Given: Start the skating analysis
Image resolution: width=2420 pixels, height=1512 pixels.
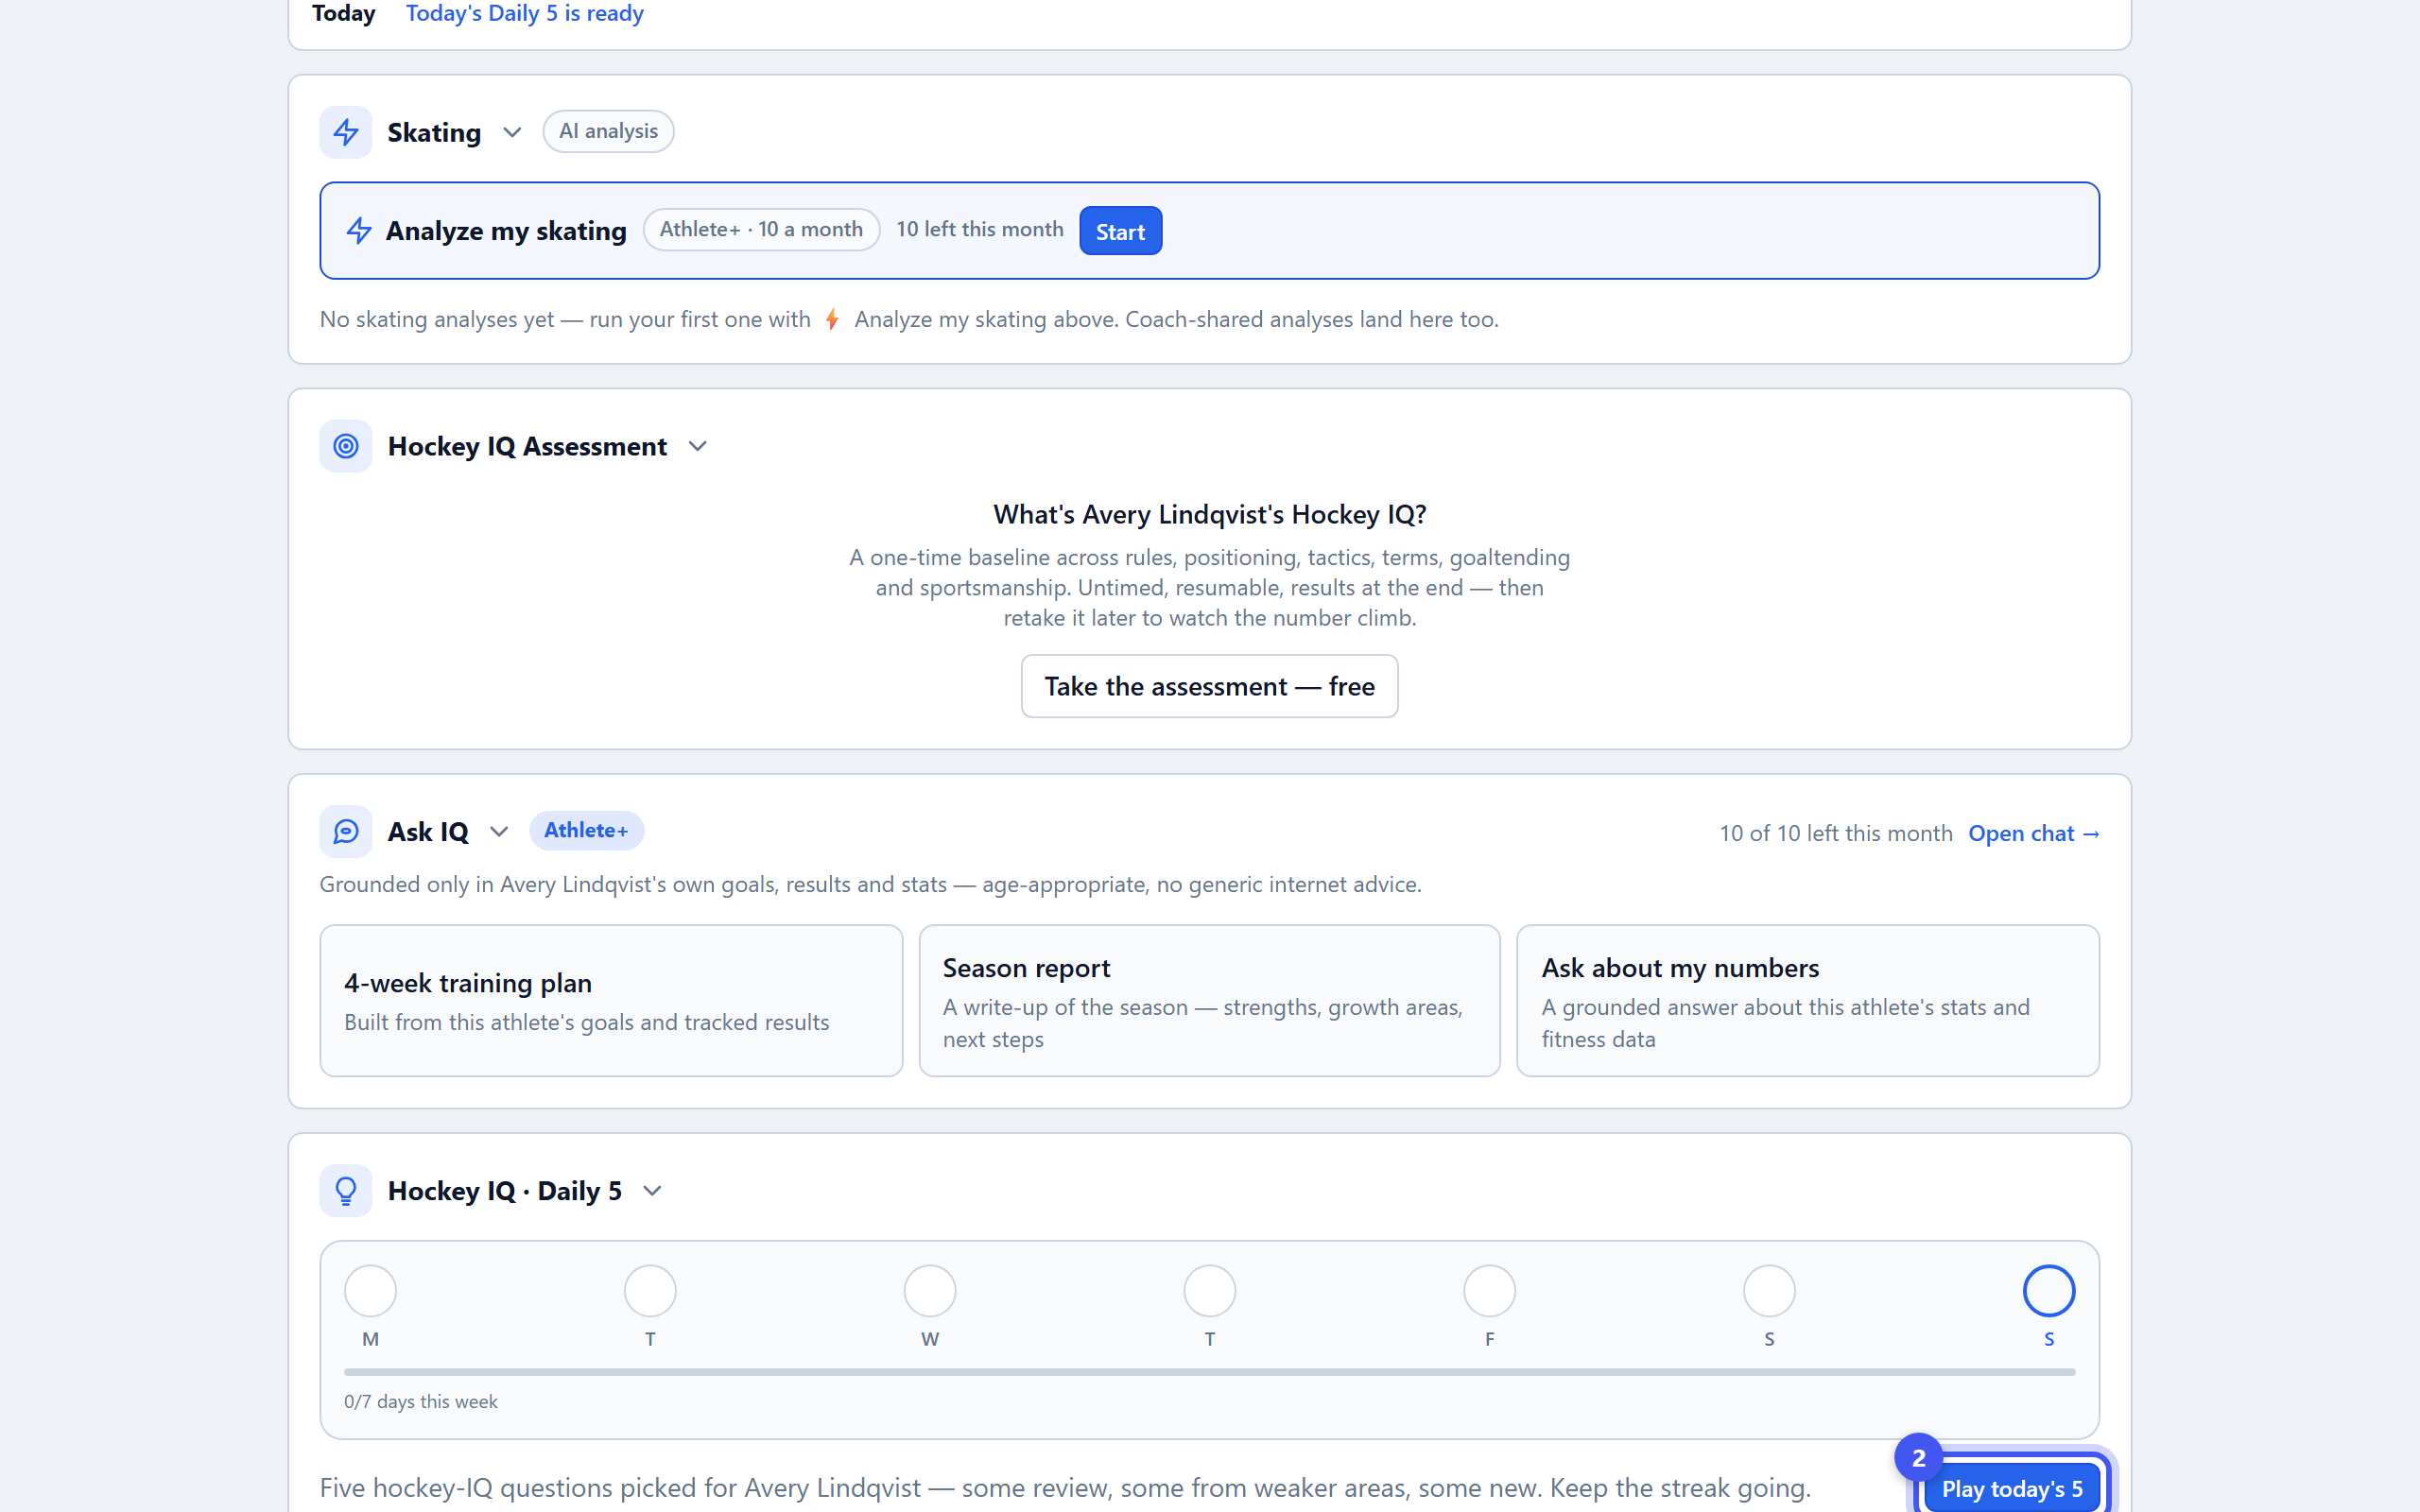Looking at the screenshot, I should [x=1120, y=231].
